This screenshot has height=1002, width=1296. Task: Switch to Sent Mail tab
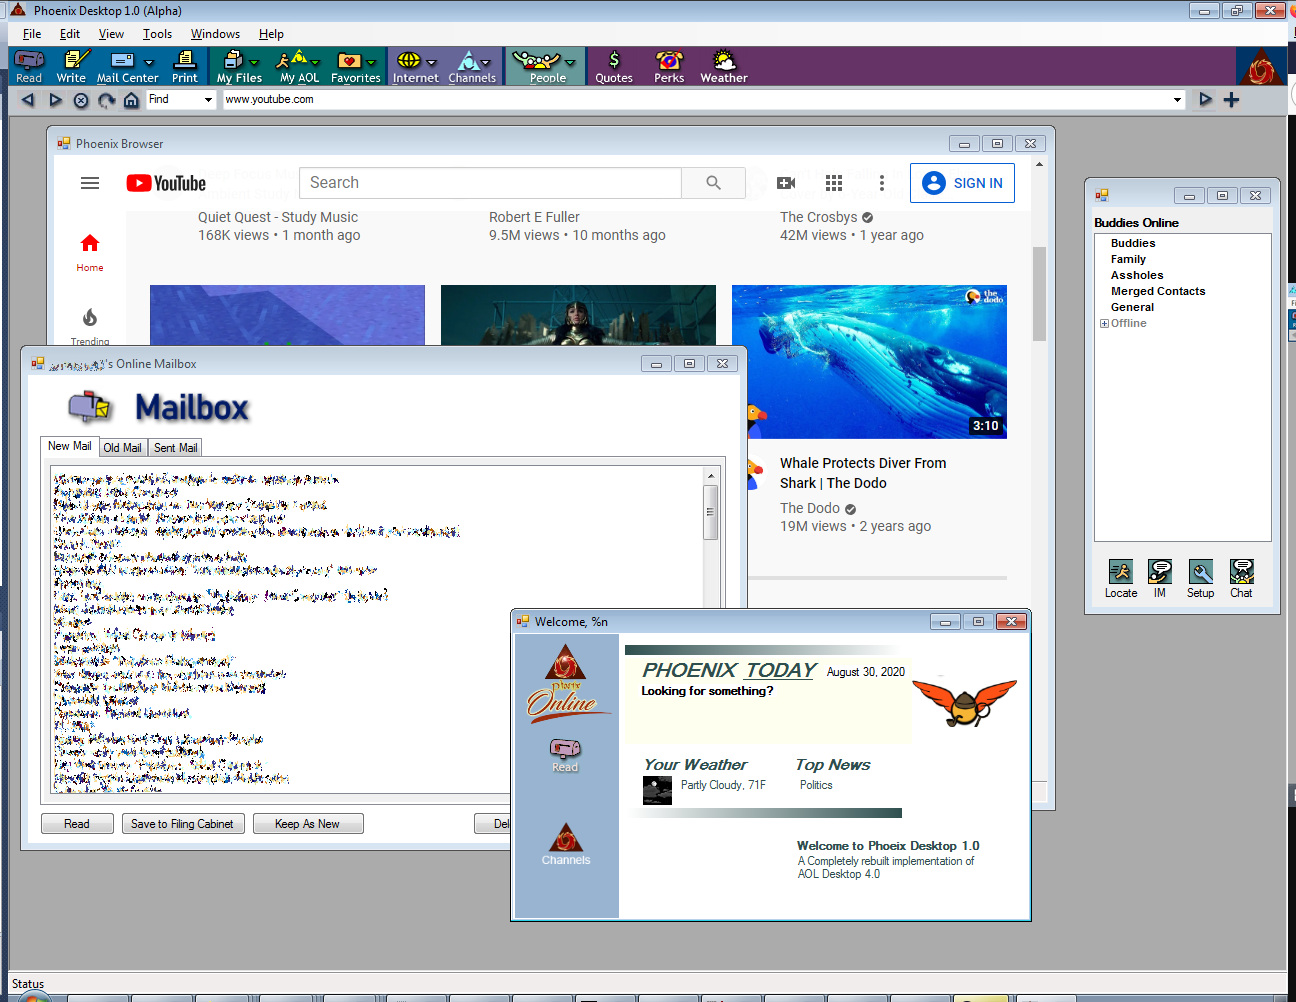[x=175, y=448]
